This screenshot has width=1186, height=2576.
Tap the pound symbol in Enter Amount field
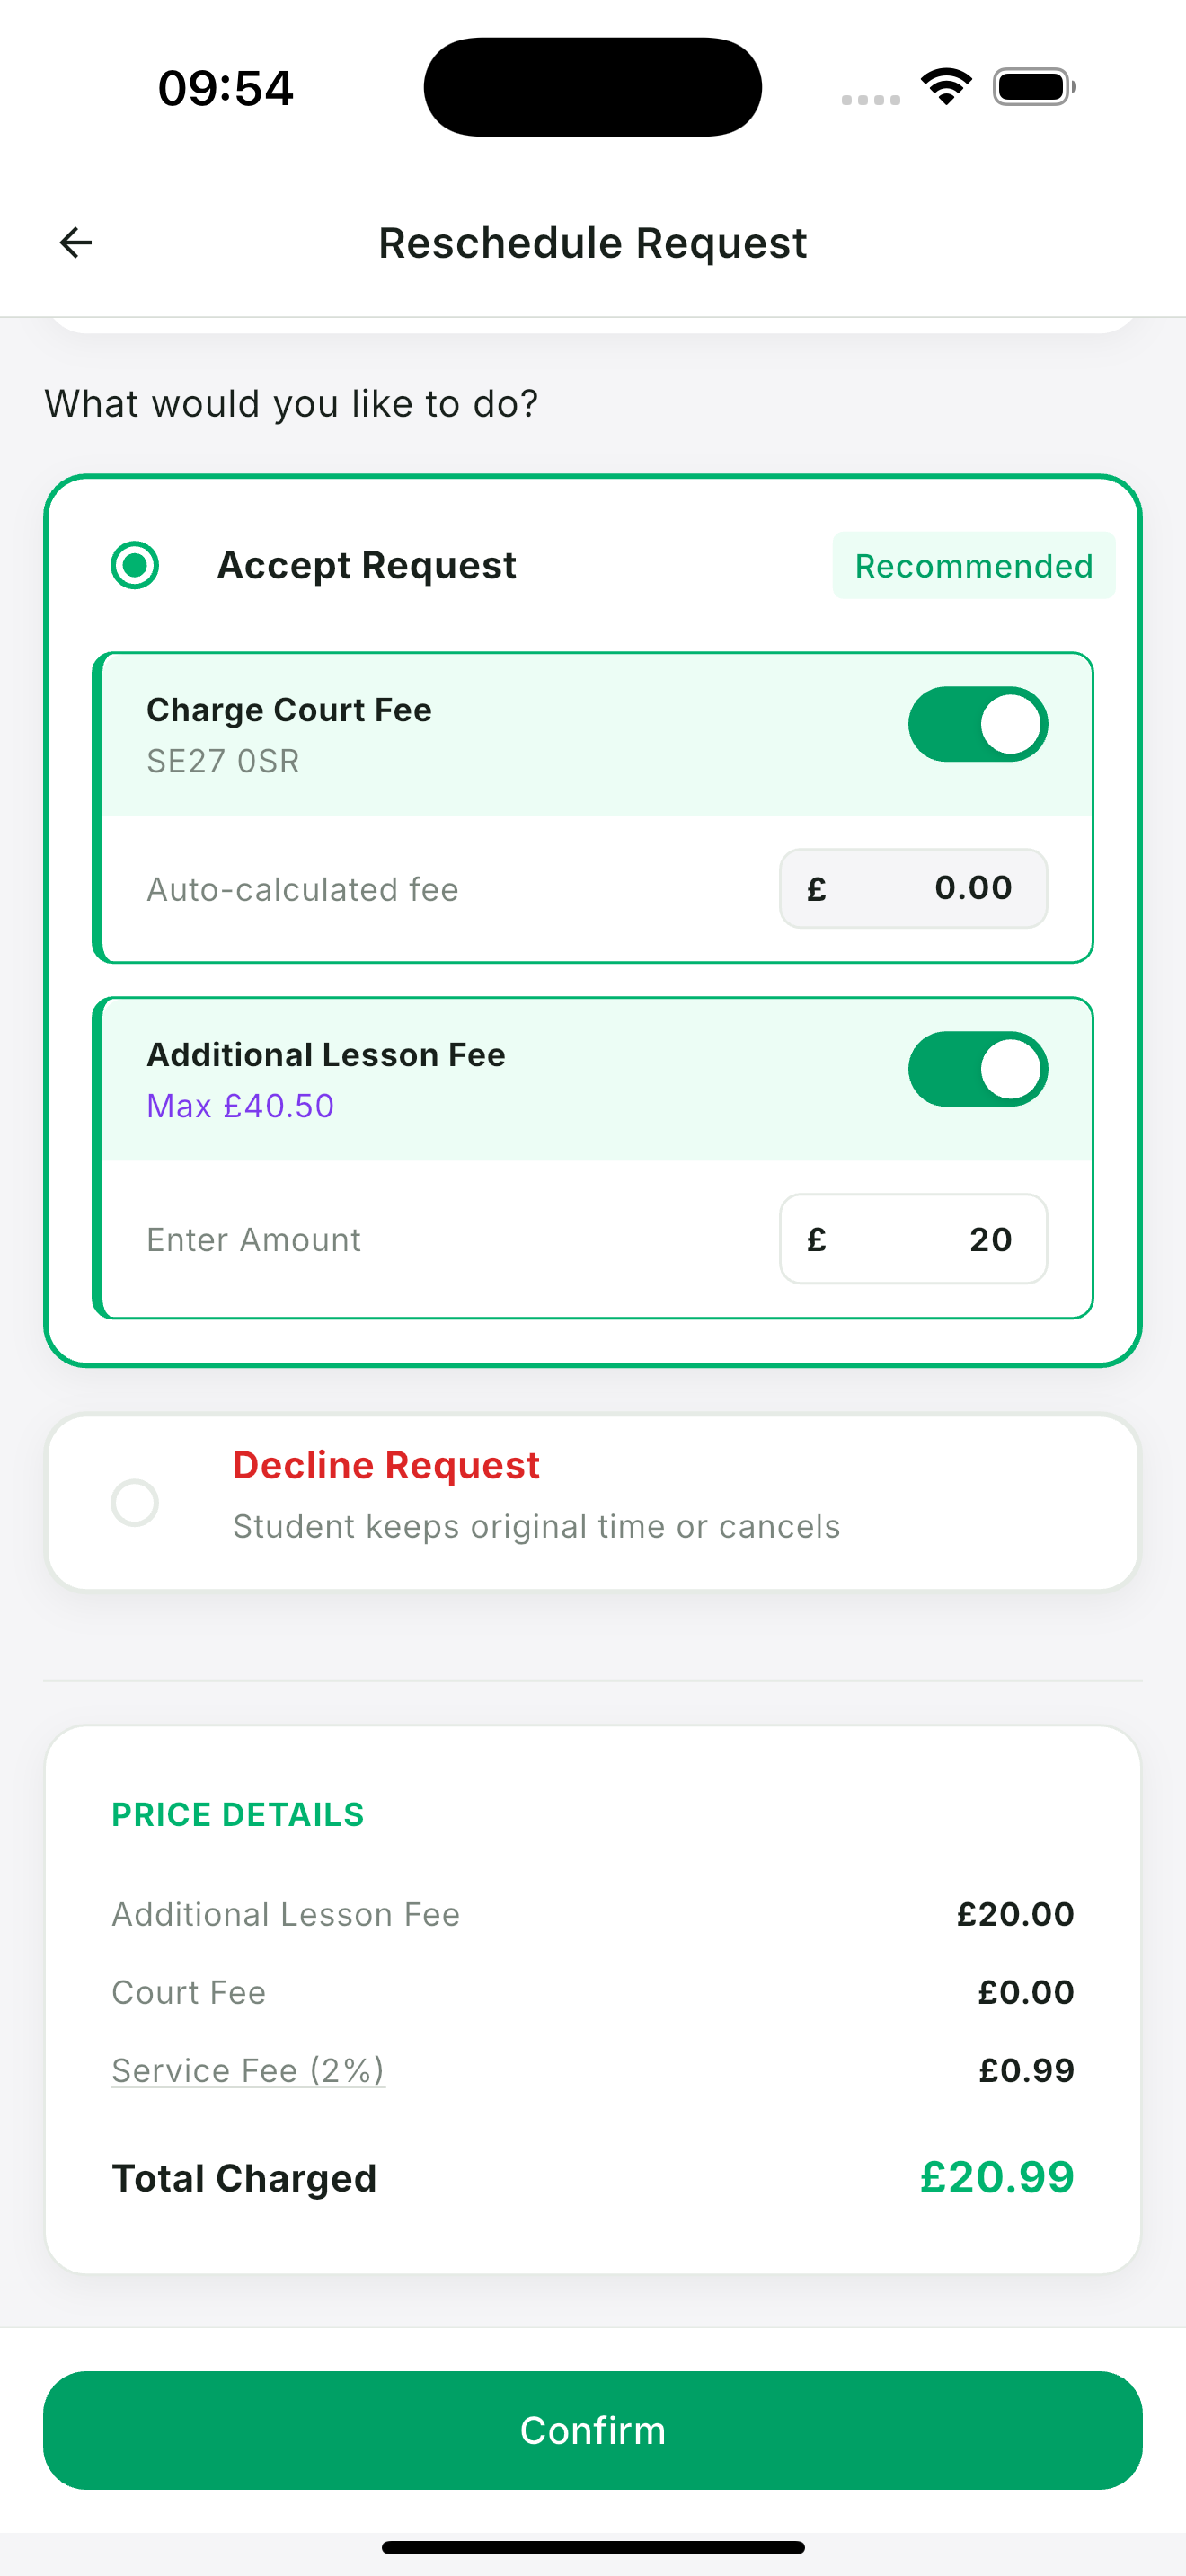pos(817,1239)
